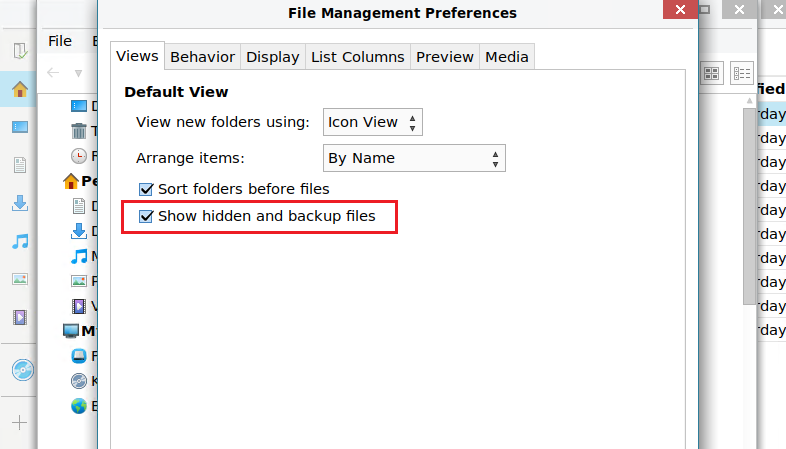Viewport: 786px width, 449px height.
Task: Open the Arrange items By Name dropdown
Action: (x=414, y=158)
